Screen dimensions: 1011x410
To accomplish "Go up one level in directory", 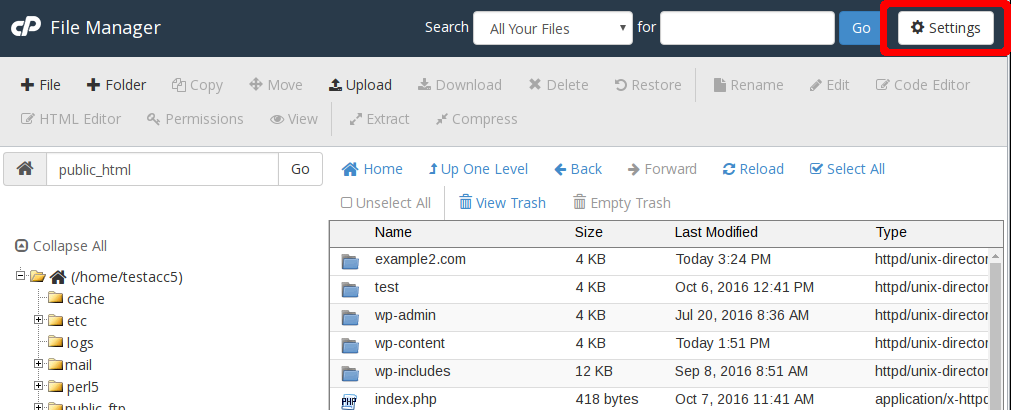I will (x=478, y=169).
